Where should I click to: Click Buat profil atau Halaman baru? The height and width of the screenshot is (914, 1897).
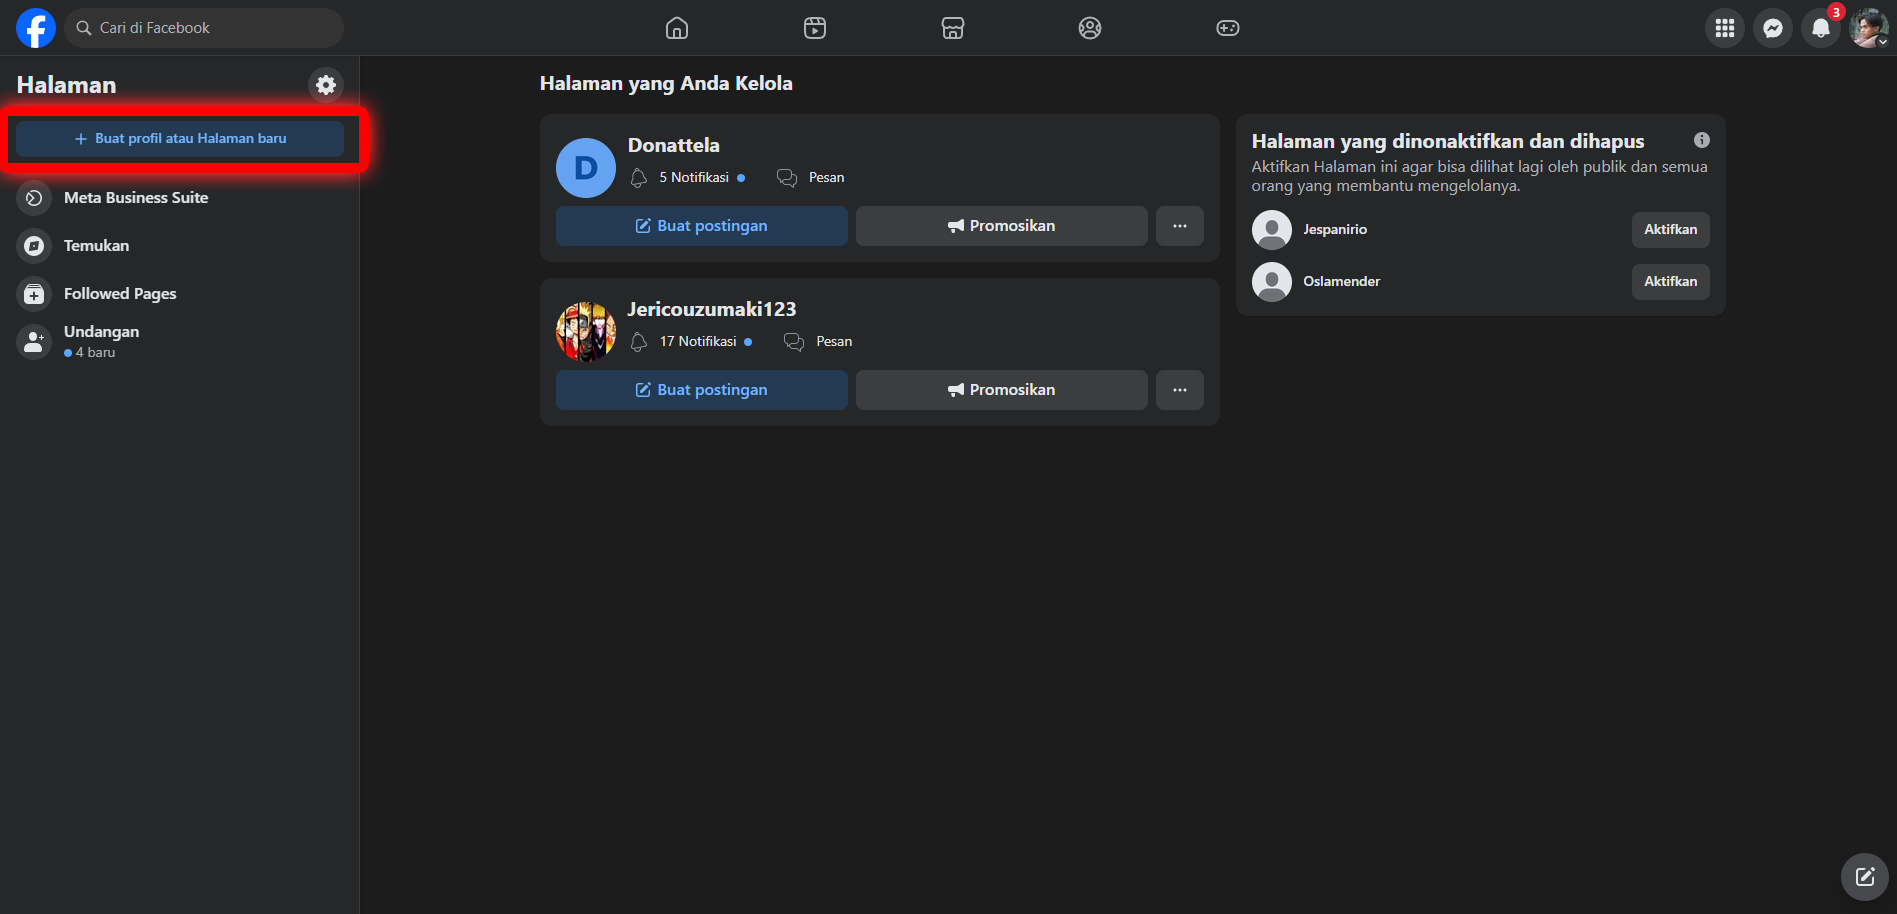[x=180, y=139]
